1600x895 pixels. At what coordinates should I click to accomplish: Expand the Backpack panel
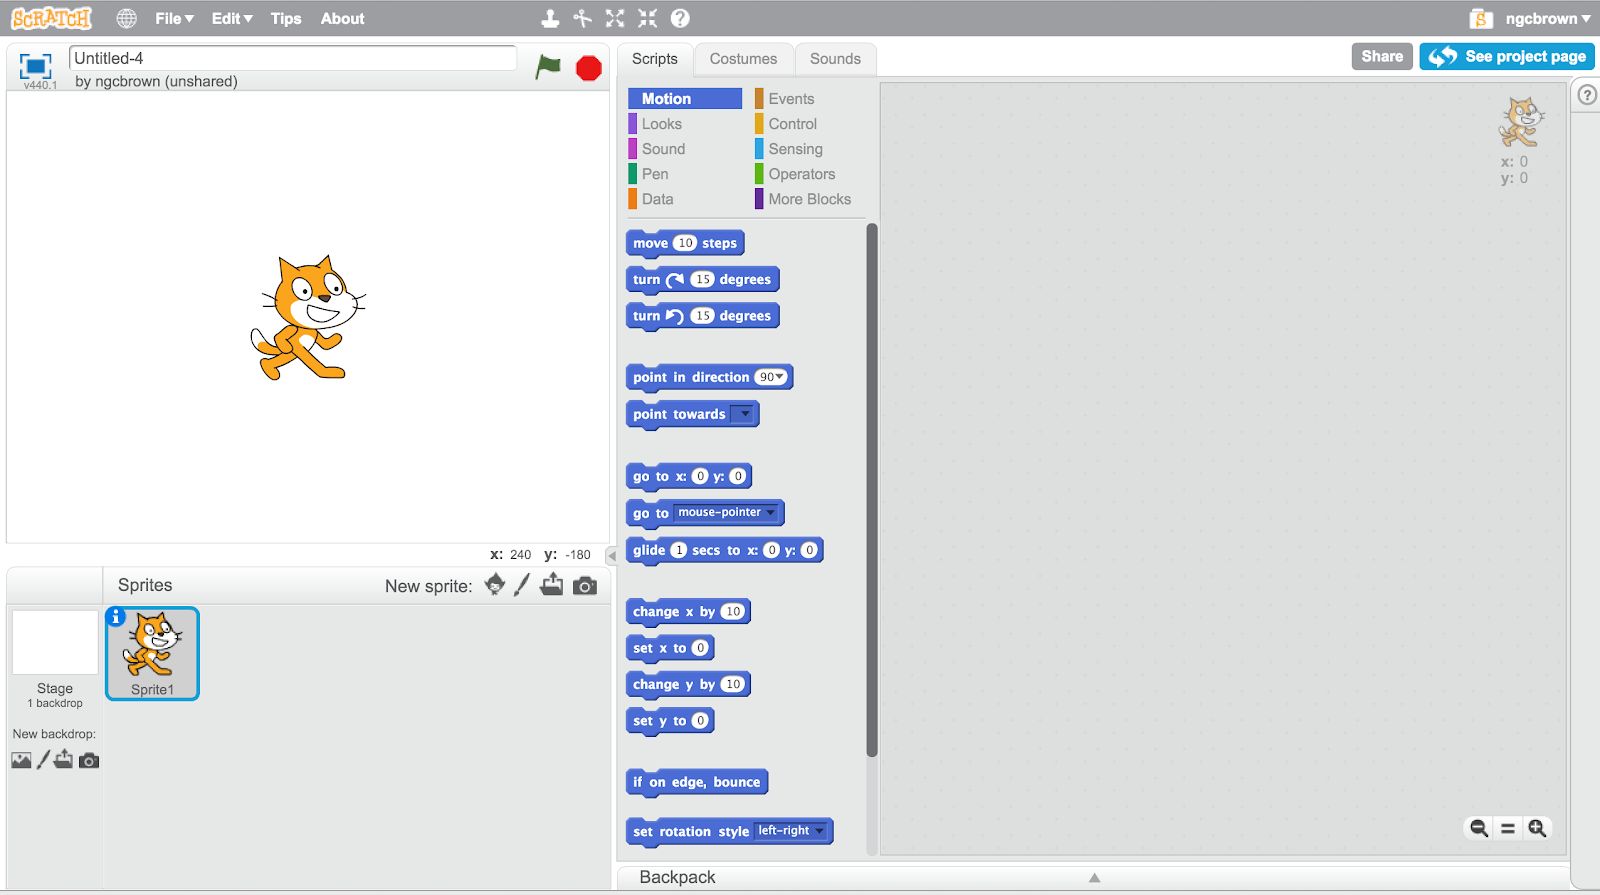pos(1094,877)
